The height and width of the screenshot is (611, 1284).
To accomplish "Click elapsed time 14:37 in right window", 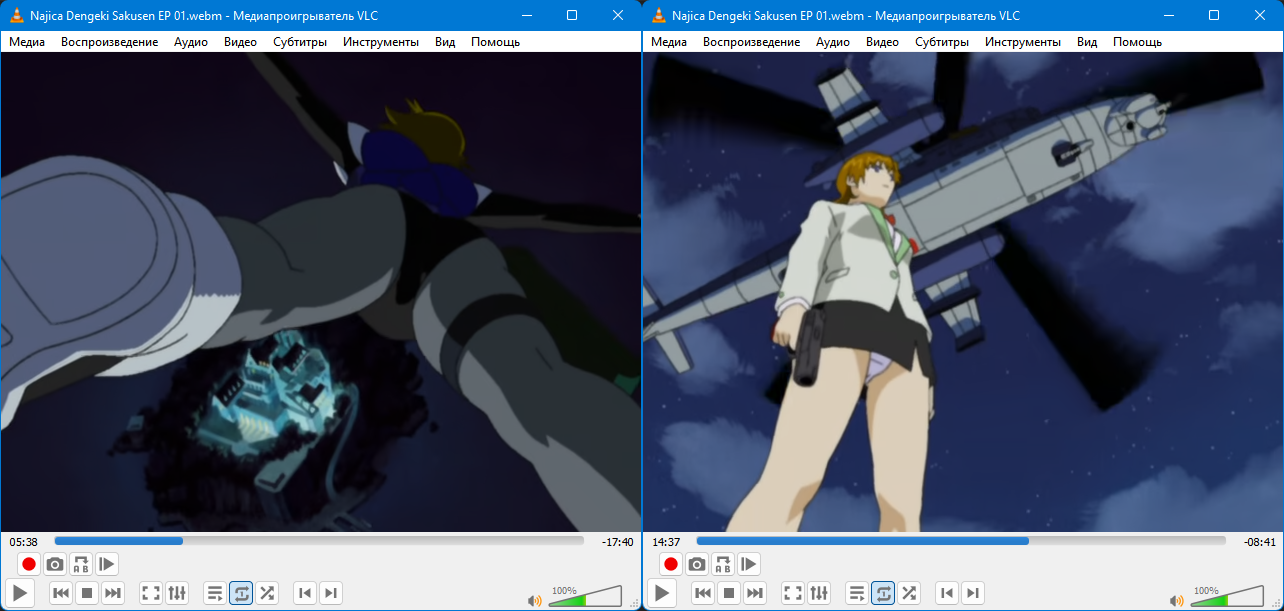I will (666, 542).
